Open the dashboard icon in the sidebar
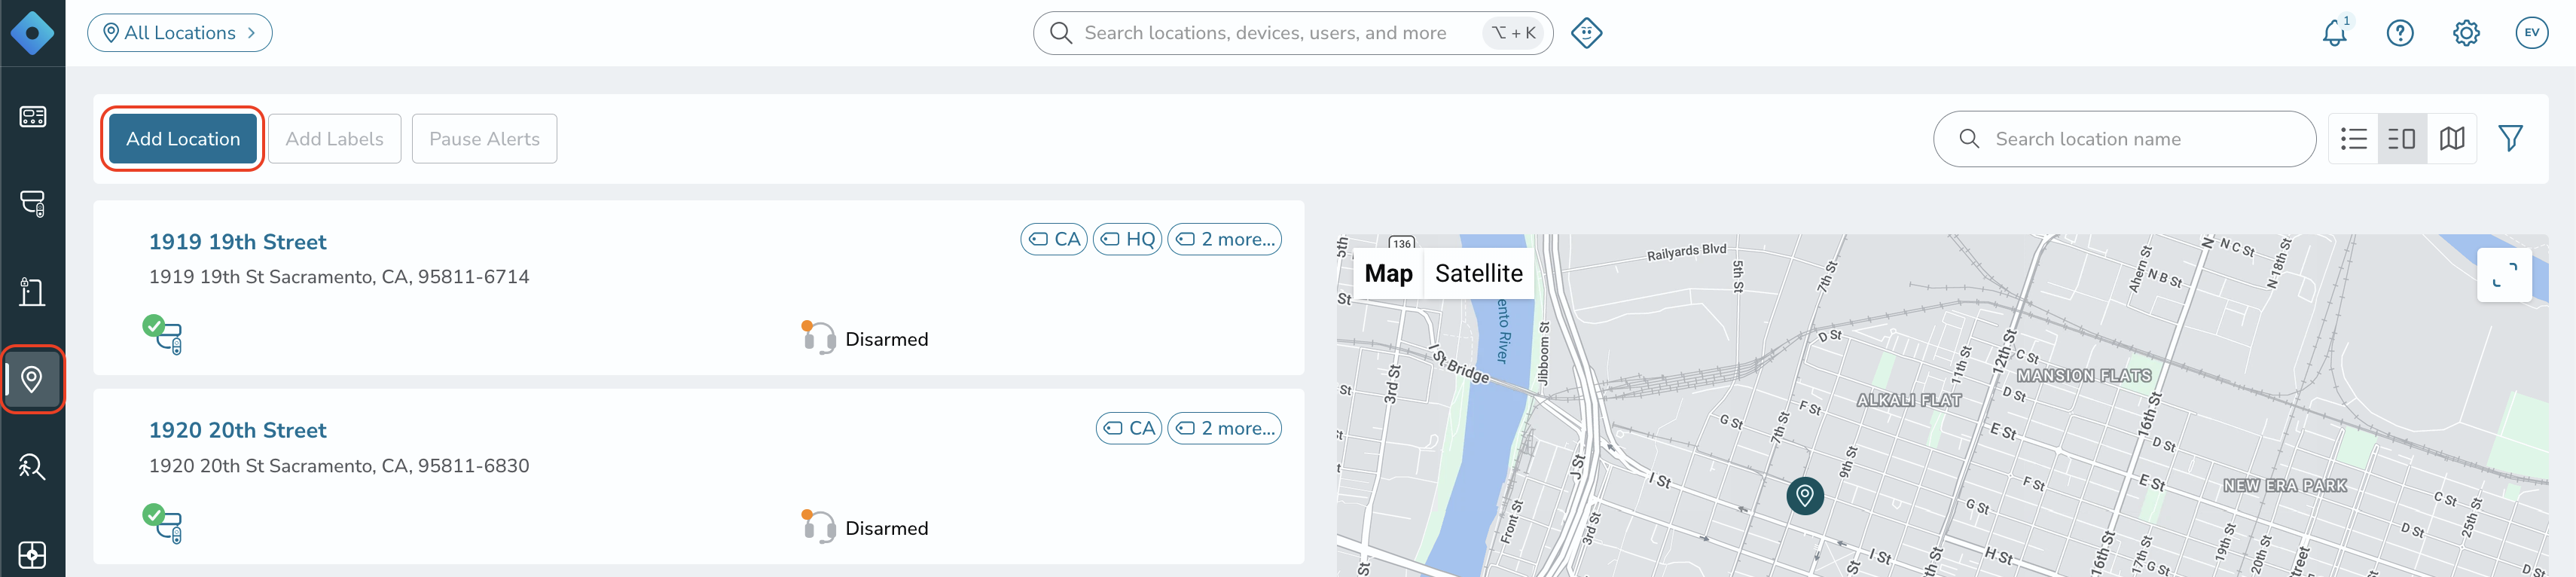 (x=32, y=117)
